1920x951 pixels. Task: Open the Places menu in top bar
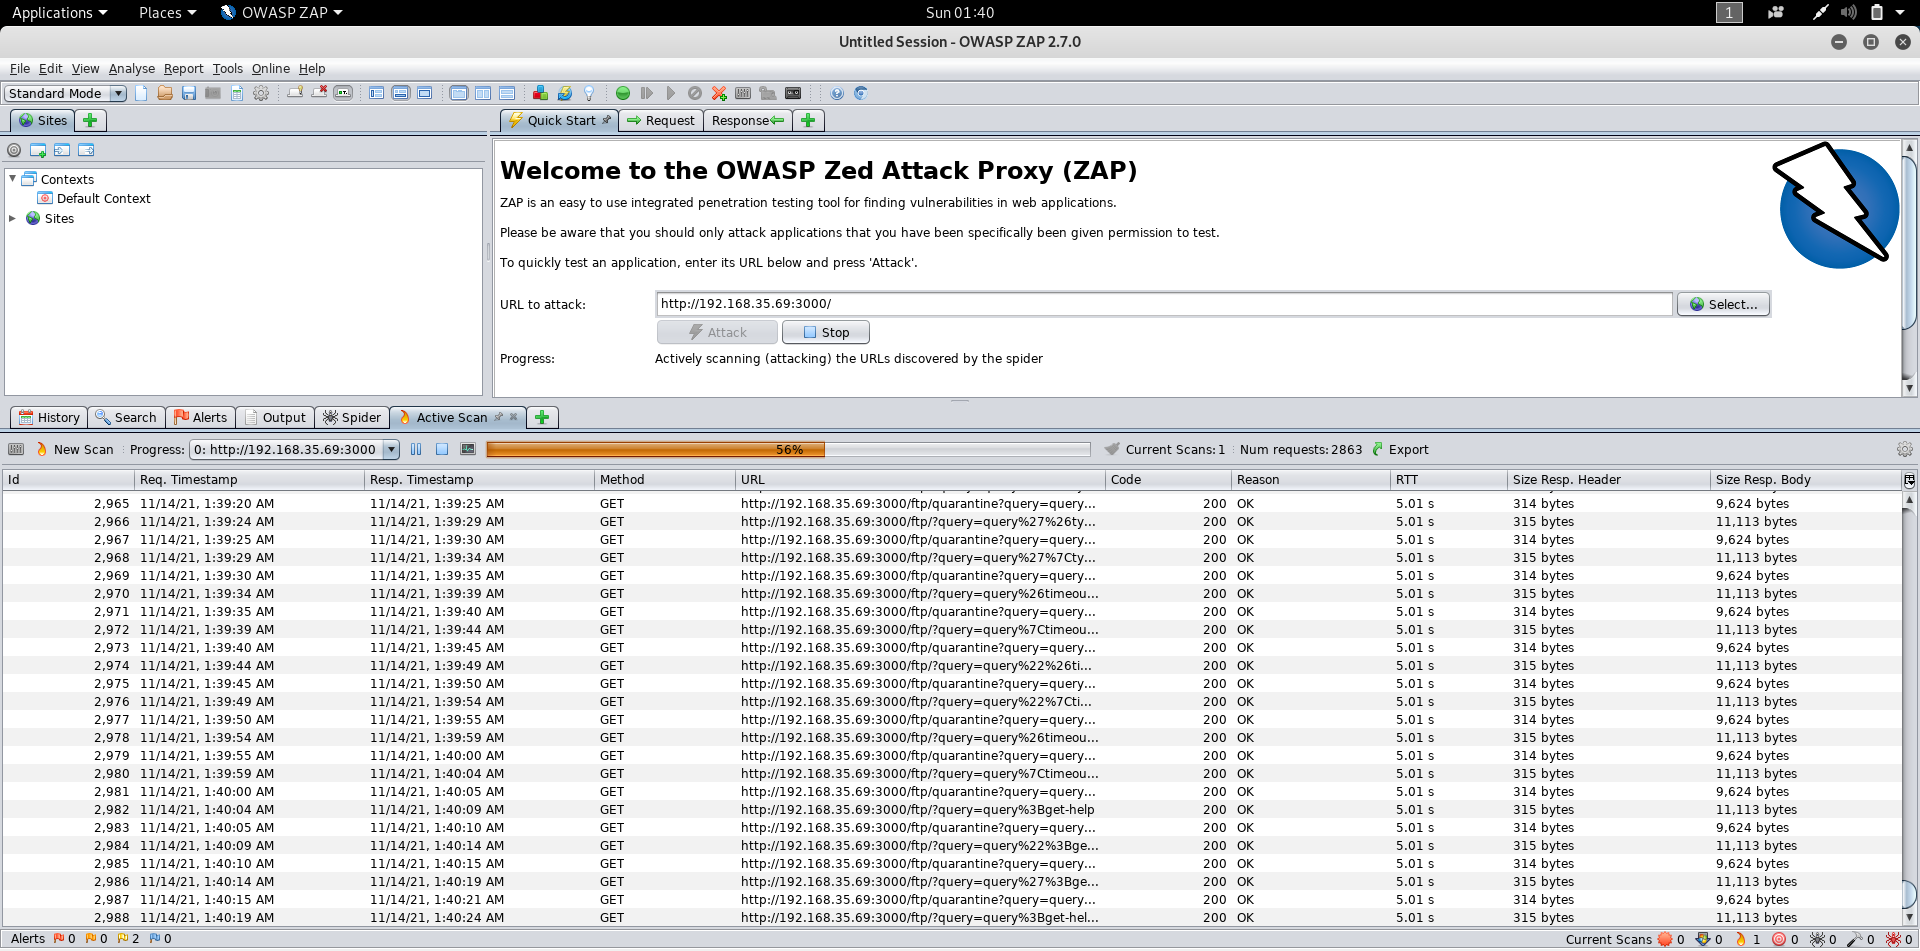point(167,13)
